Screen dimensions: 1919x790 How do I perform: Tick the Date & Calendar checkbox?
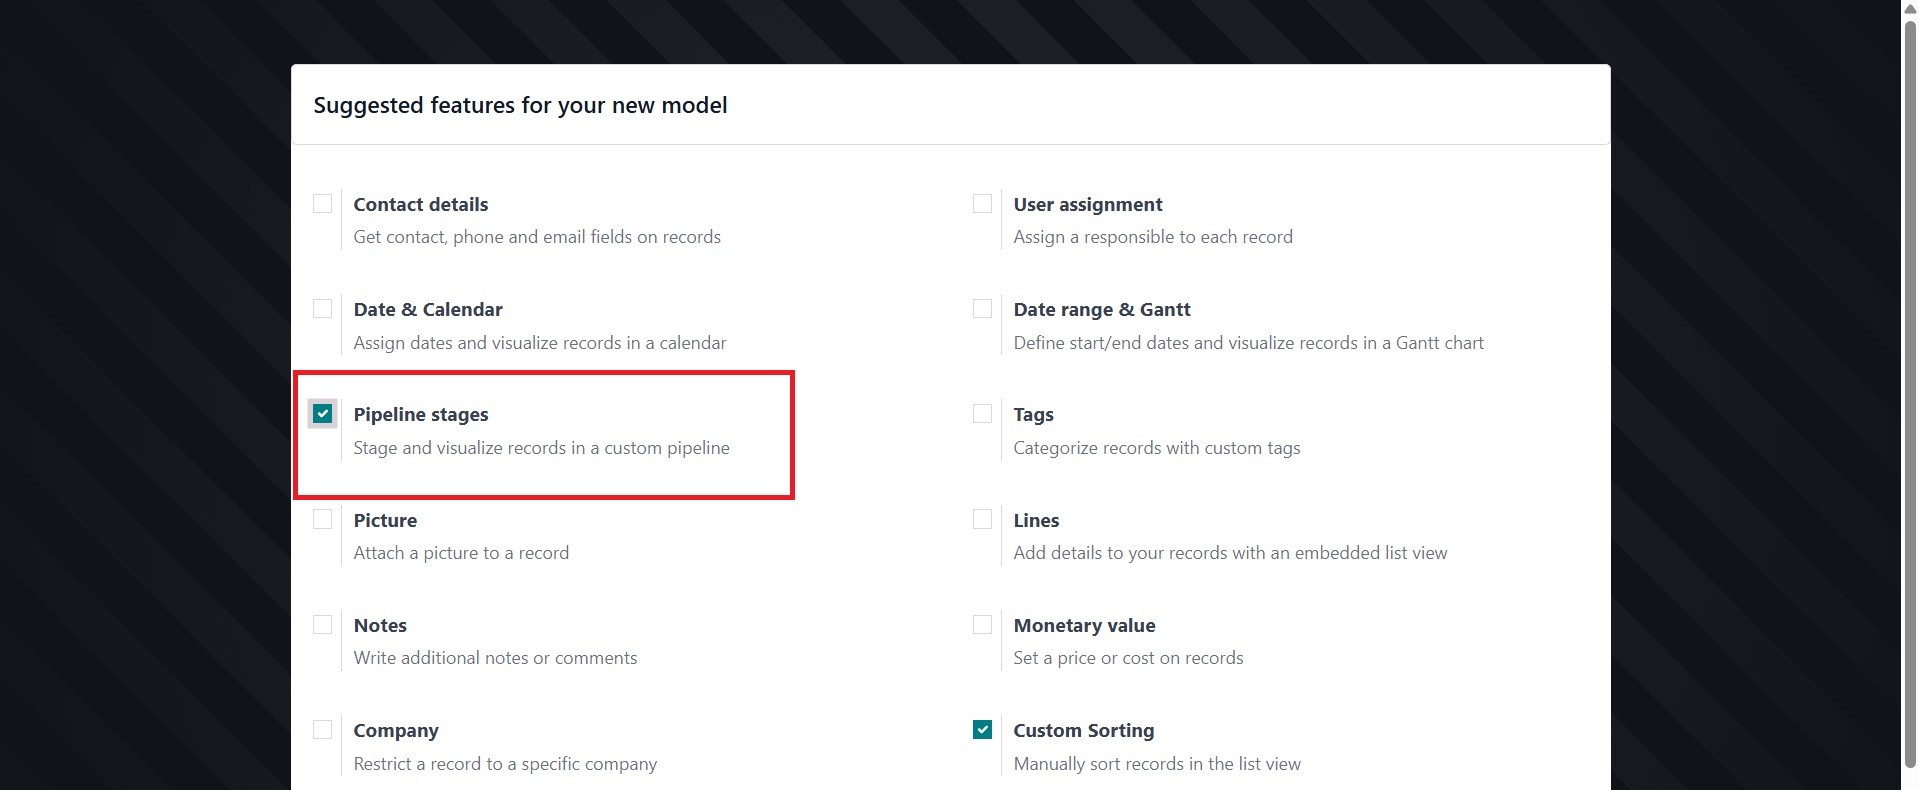322,309
